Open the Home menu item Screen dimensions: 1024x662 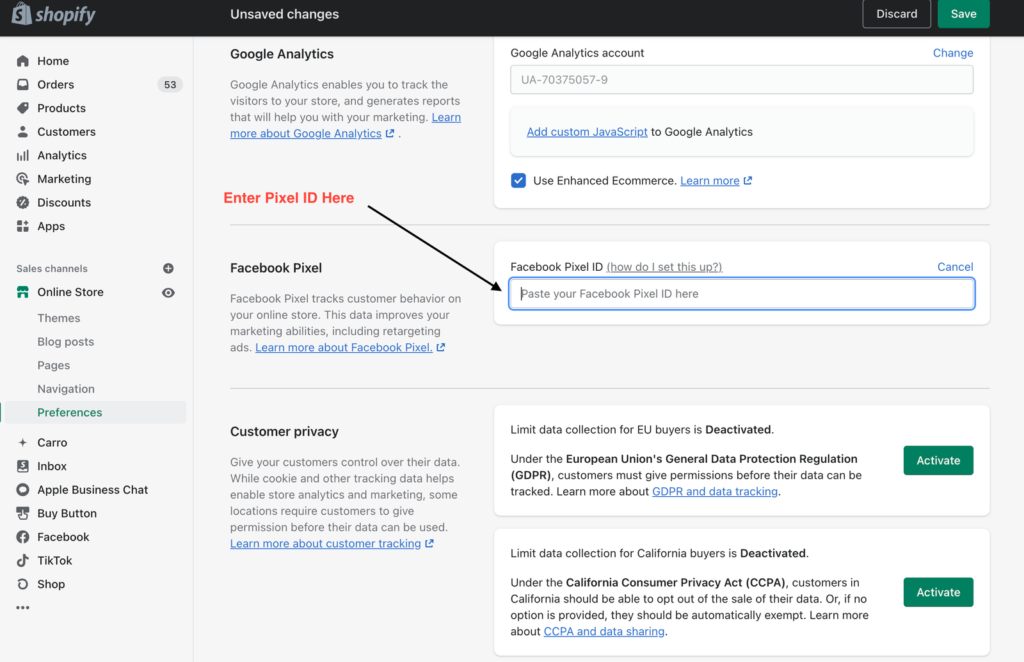click(x=53, y=61)
